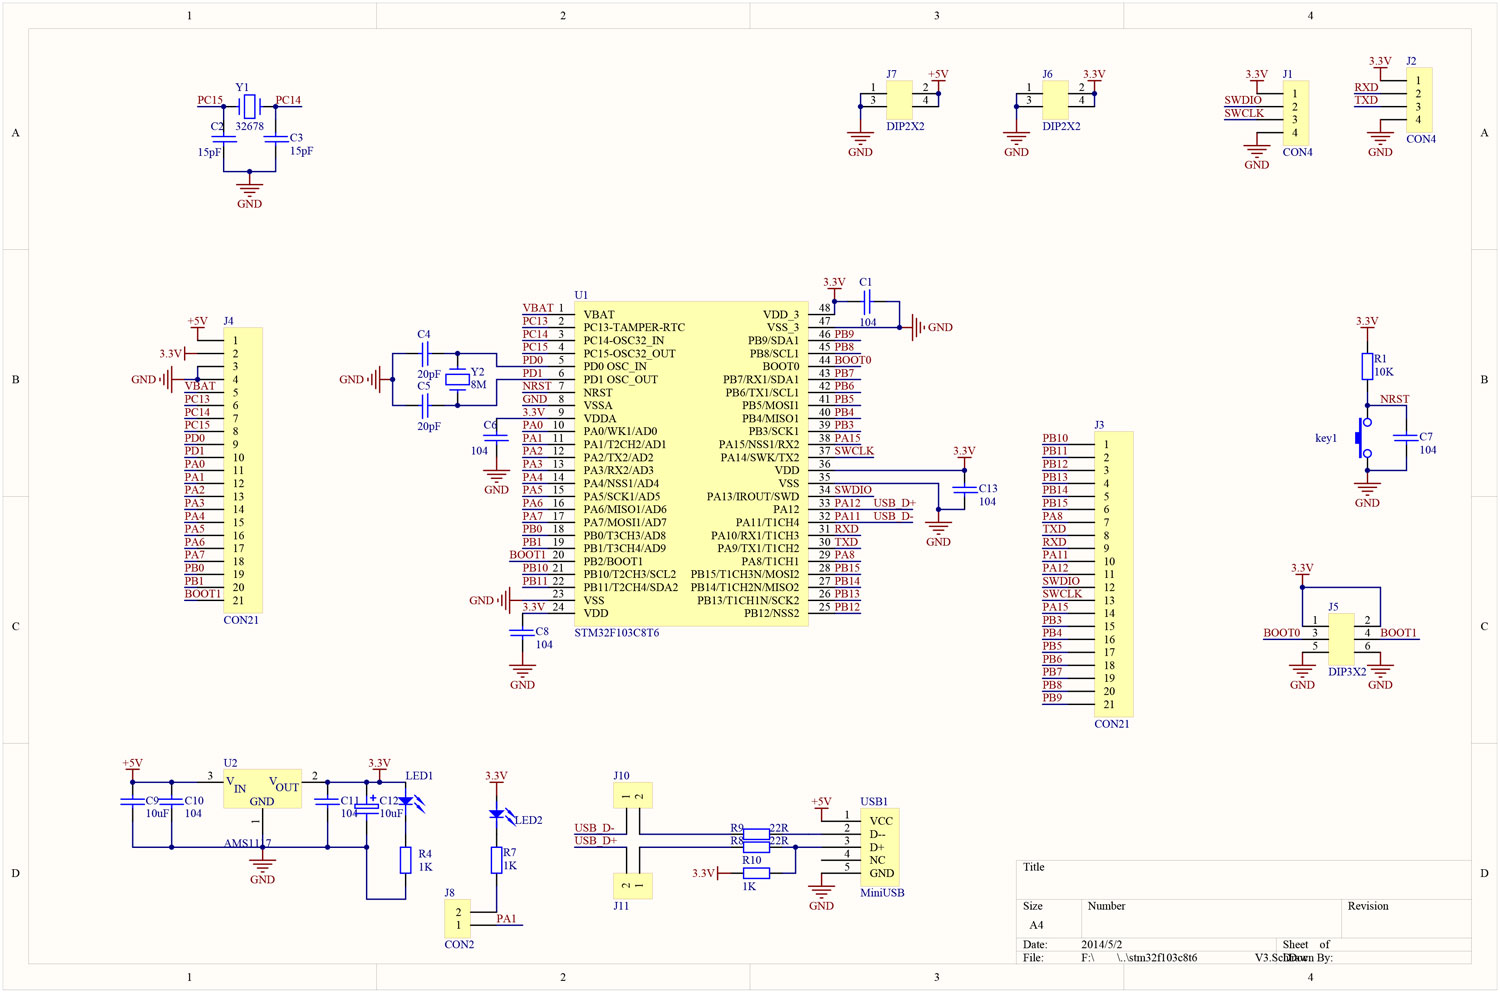The image size is (1500, 992).
Task: Click the PB10 net label at J3
Action: (1055, 438)
